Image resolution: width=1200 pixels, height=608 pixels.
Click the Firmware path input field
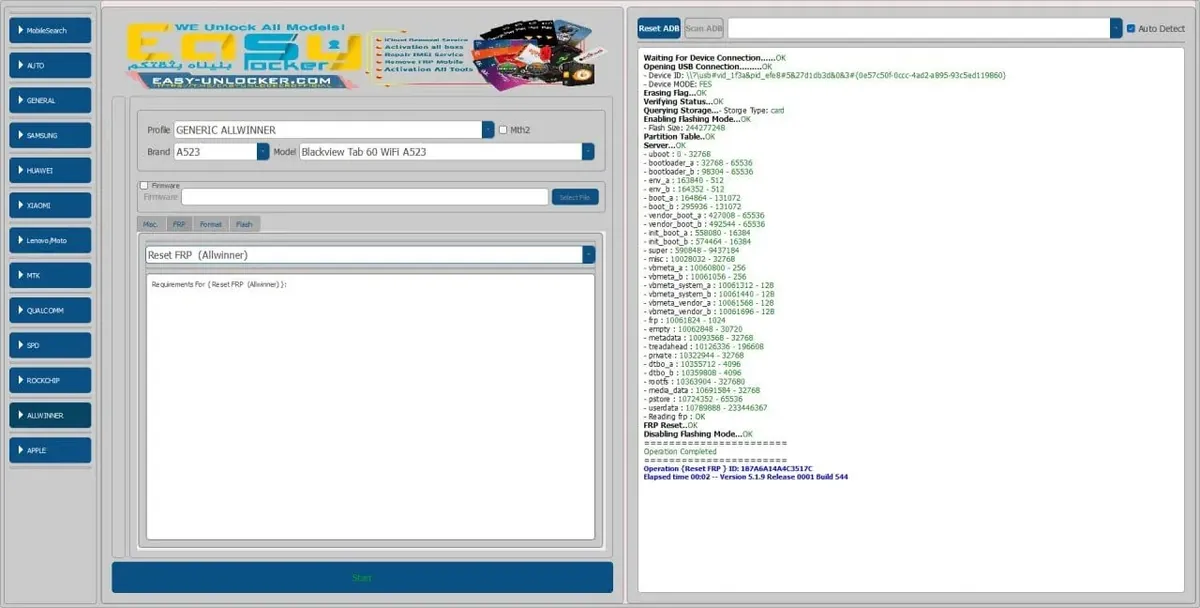tap(365, 197)
